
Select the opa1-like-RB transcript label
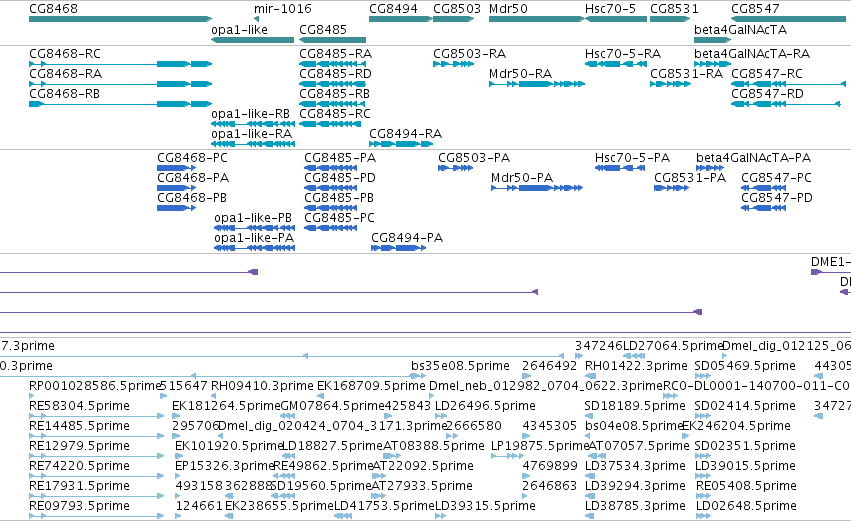pos(250,114)
